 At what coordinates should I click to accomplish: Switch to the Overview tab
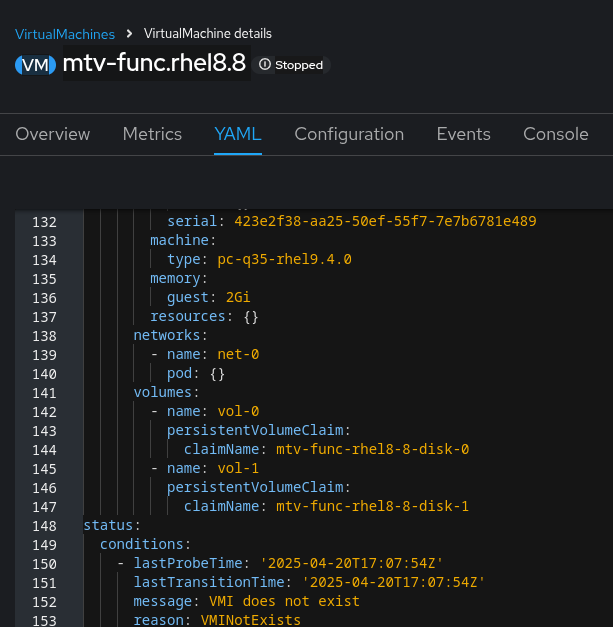[53, 134]
